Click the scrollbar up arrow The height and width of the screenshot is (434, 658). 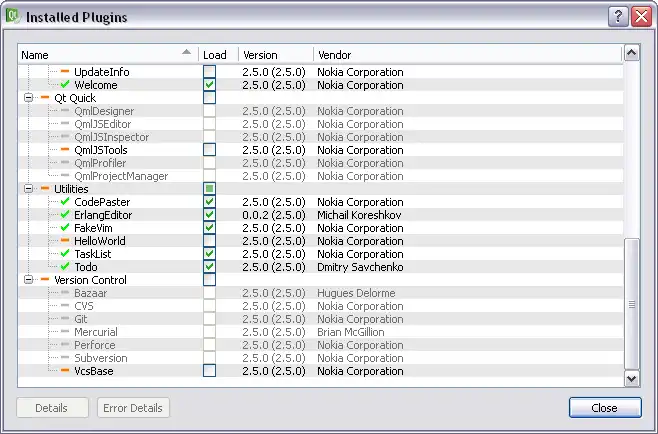[x=632, y=53]
